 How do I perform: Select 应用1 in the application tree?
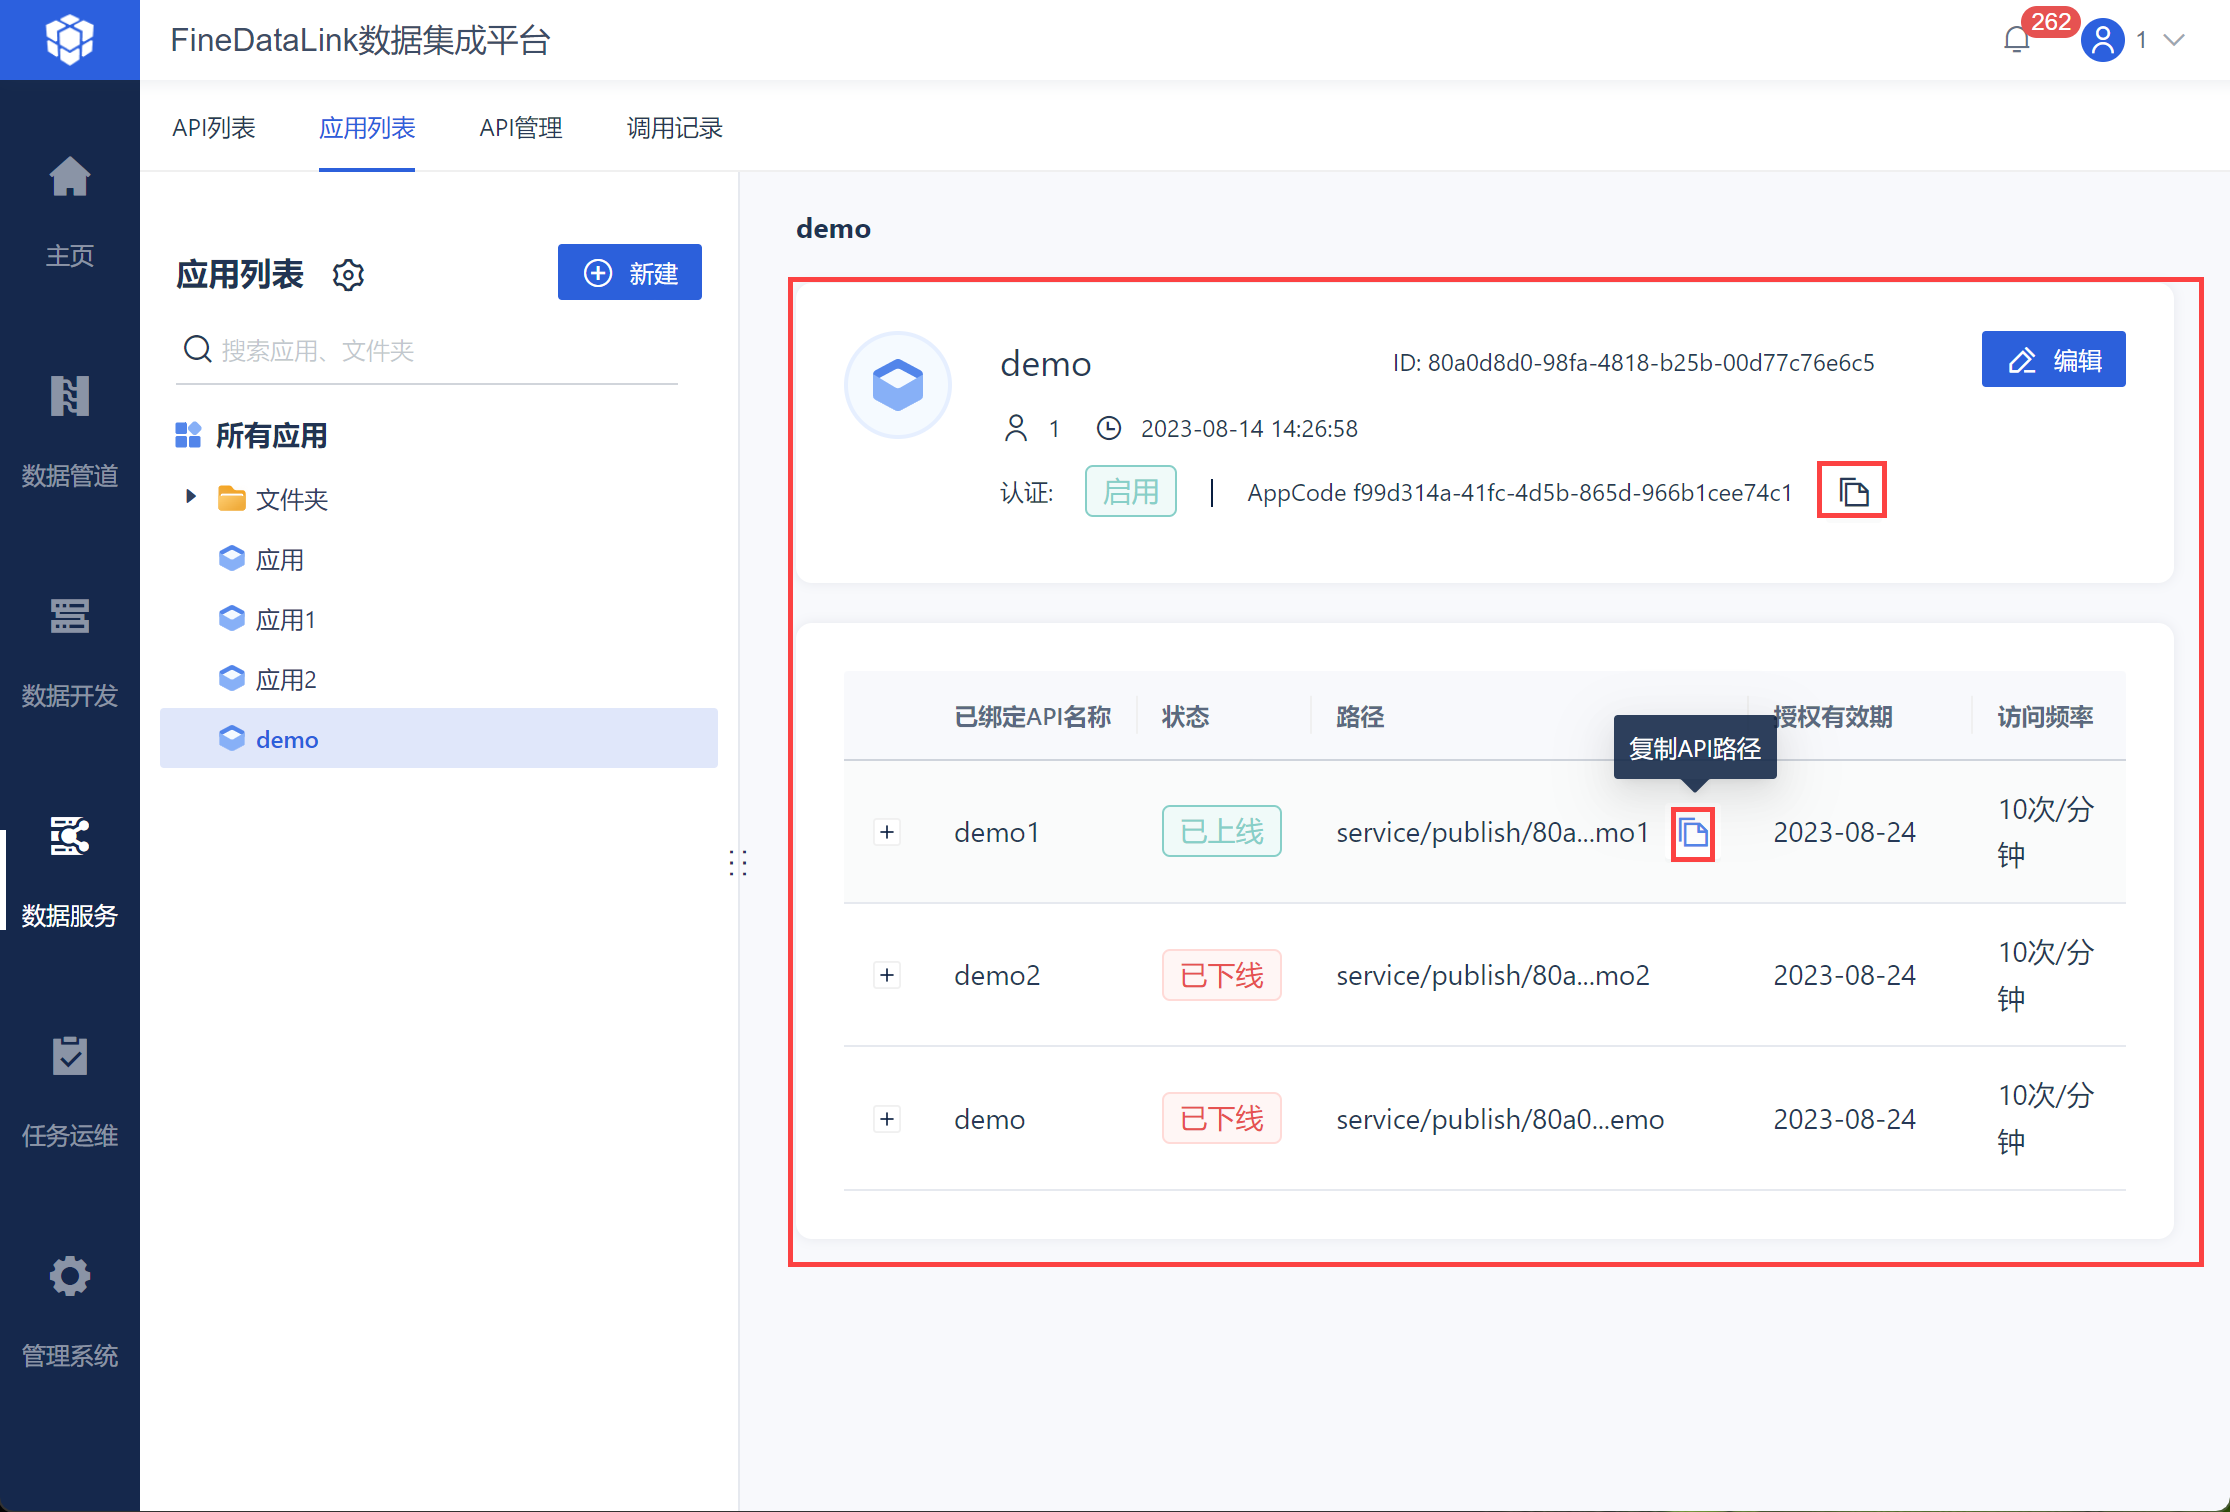coord(285,620)
